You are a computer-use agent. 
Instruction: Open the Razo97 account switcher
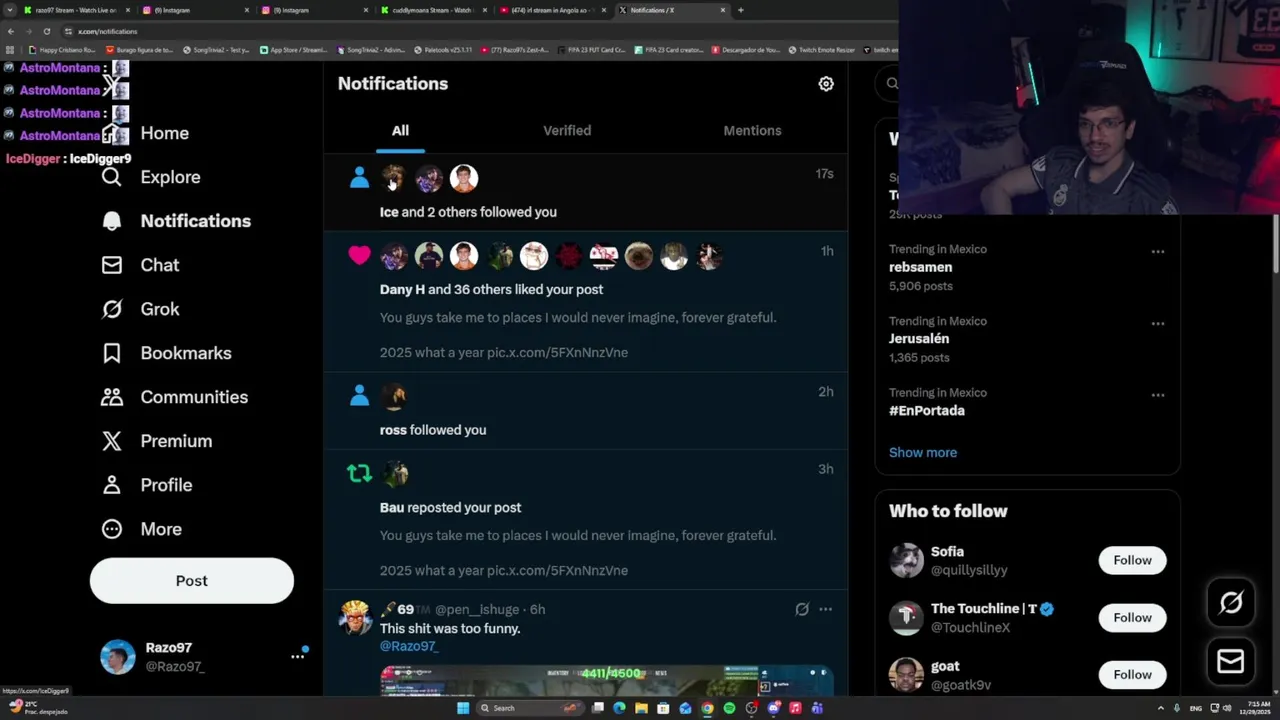tap(204, 657)
